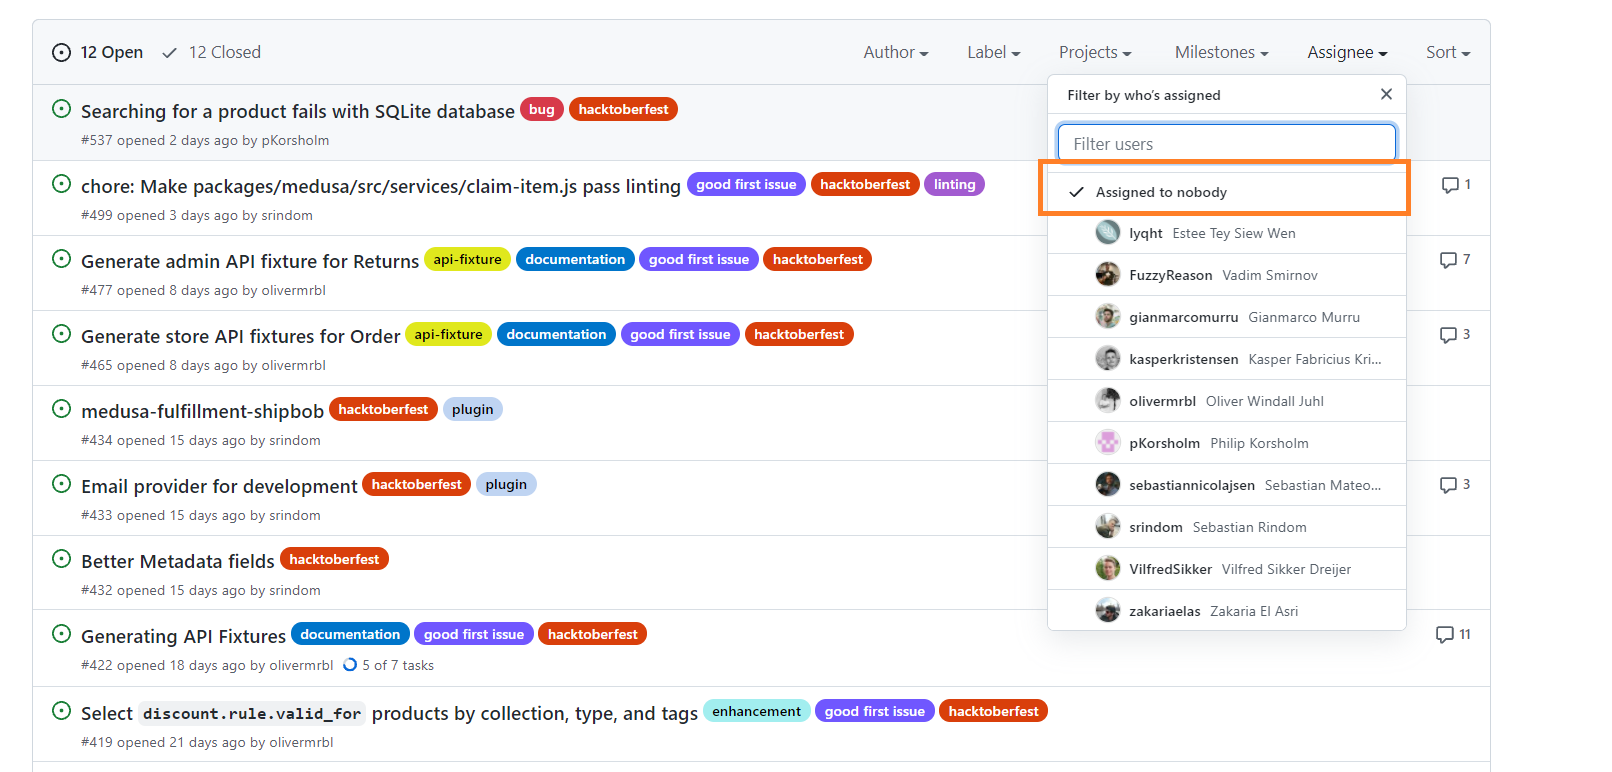This screenshot has height=772, width=1612.
Task: Click comment icon on Generating API Fixtures issue
Action: coord(1444,635)
